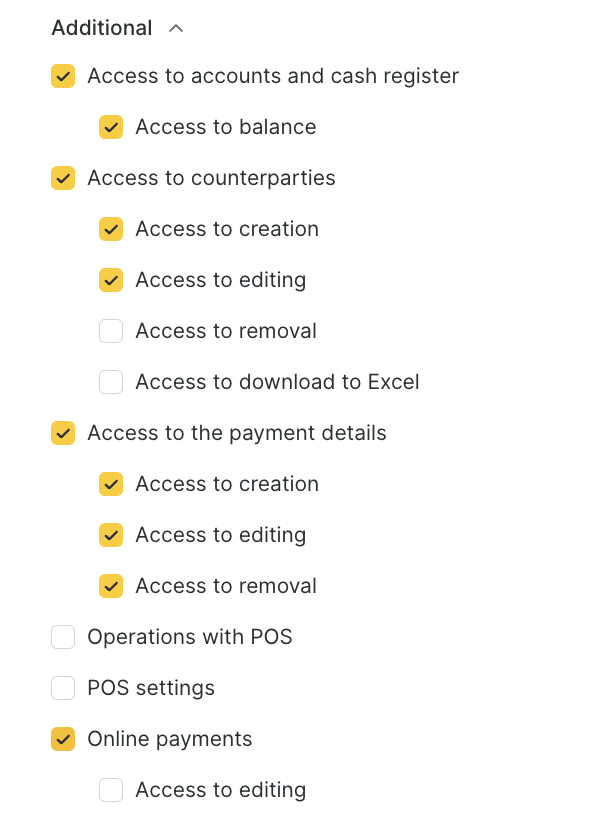Enable Online payments Access to editing

tap(111, 790)
